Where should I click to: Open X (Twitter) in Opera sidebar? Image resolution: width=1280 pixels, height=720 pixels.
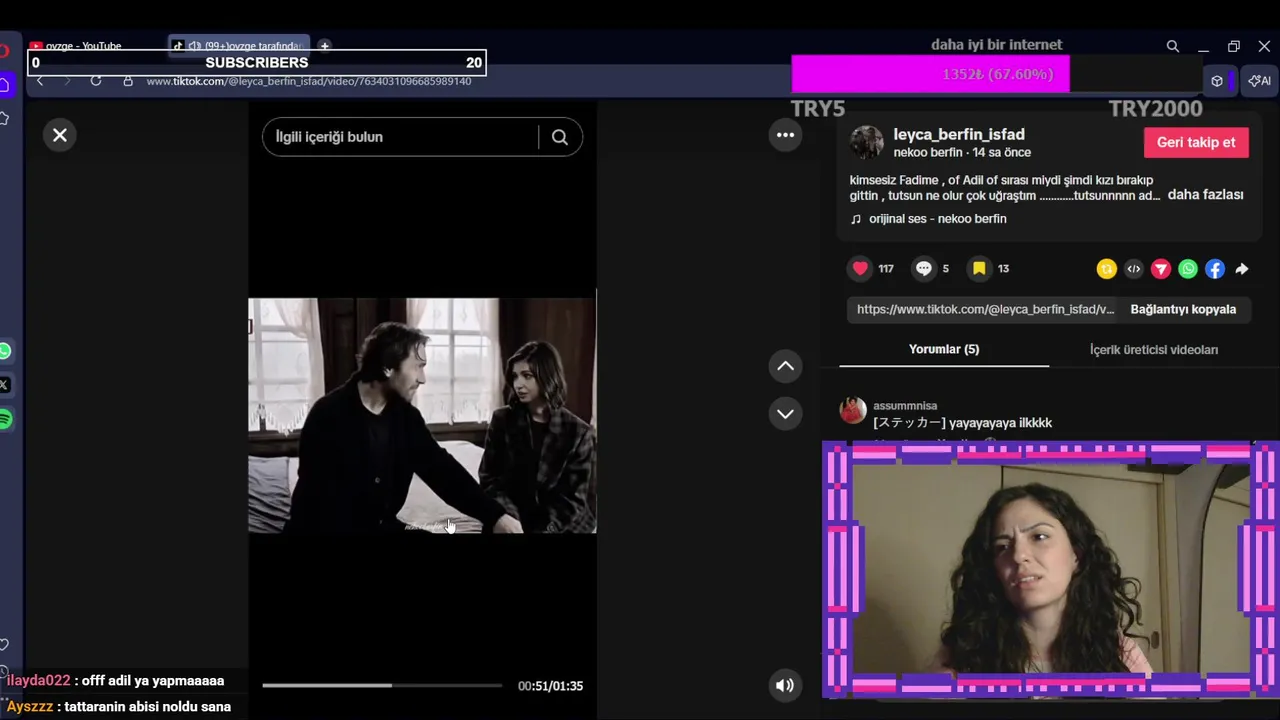pos(5,385)
